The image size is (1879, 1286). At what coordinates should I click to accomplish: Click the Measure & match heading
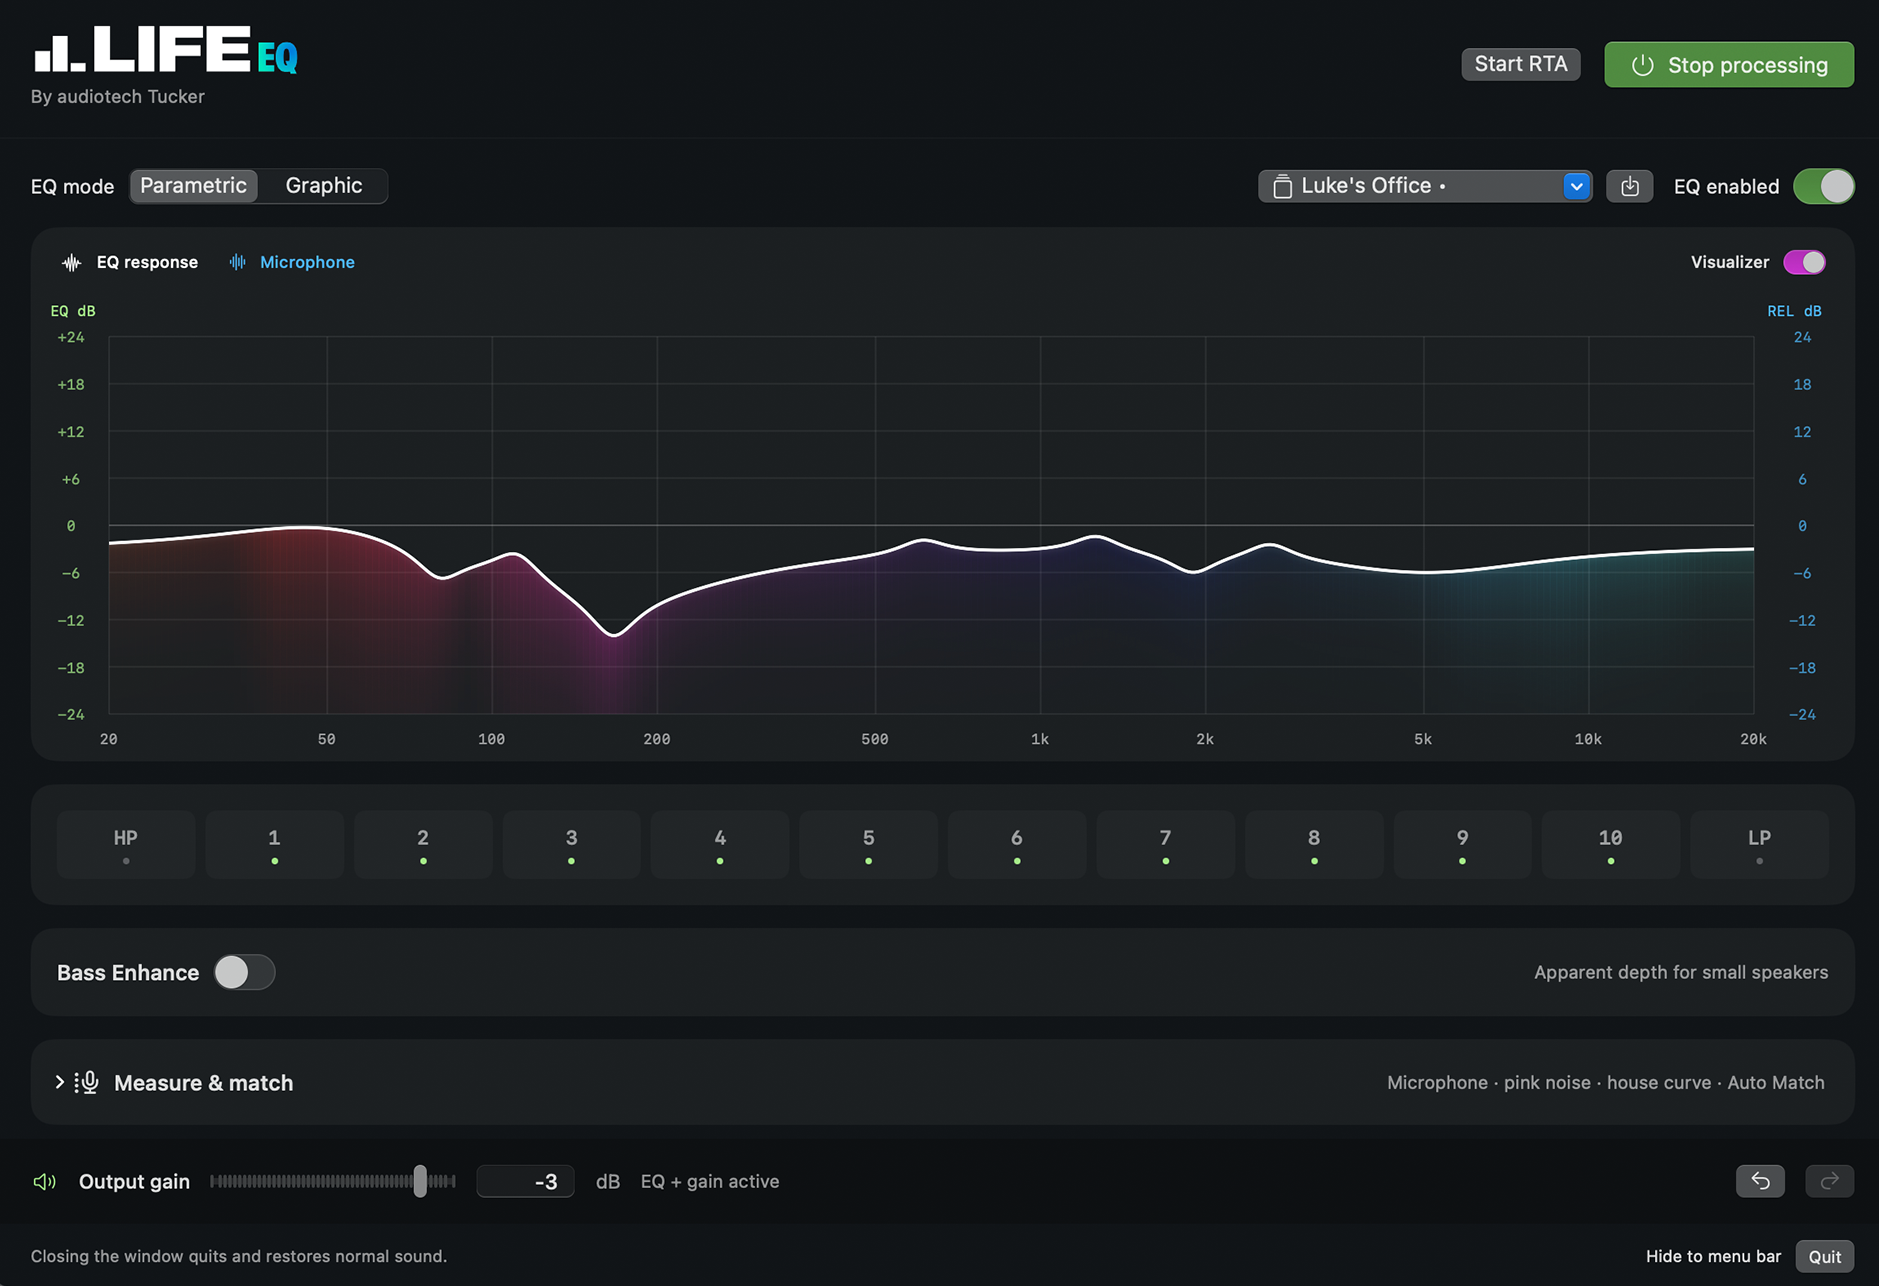[203, 1083]
